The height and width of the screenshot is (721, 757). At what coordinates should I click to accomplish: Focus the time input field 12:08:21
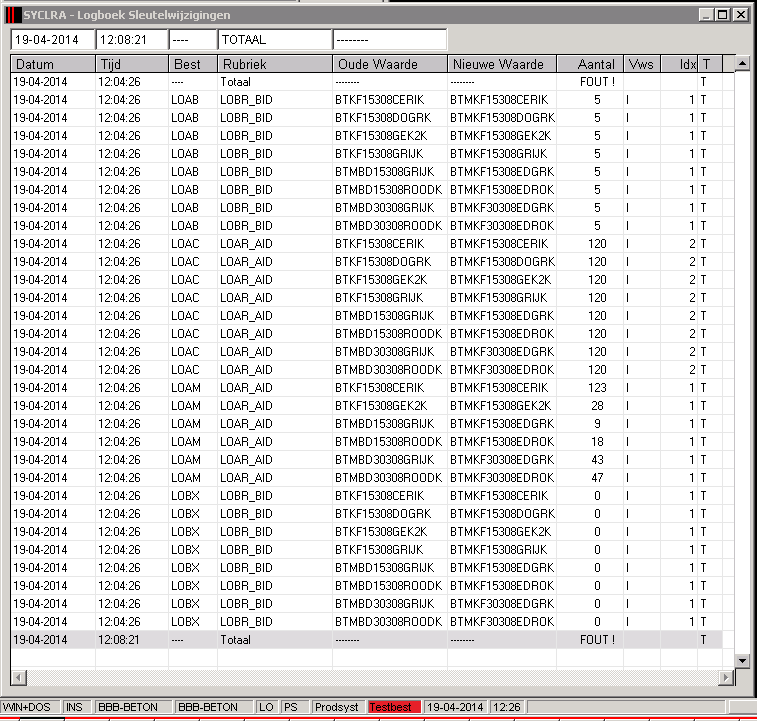coord(132,40)
